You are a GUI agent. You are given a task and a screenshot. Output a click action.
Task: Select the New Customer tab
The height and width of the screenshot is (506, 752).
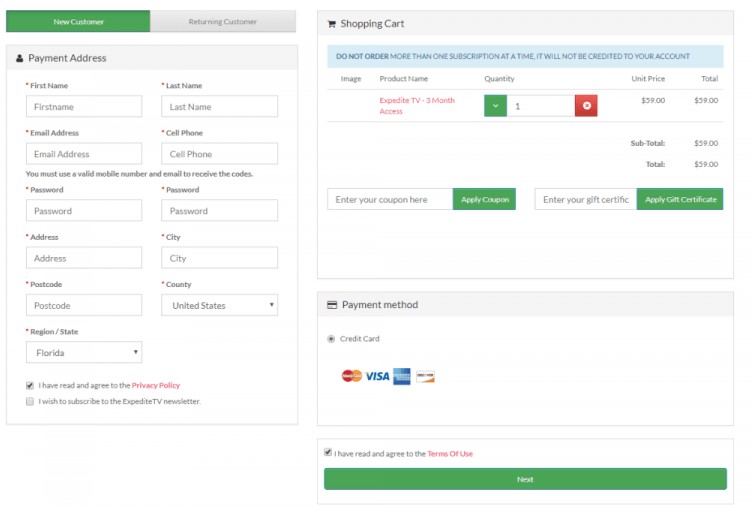coord(78,21)
